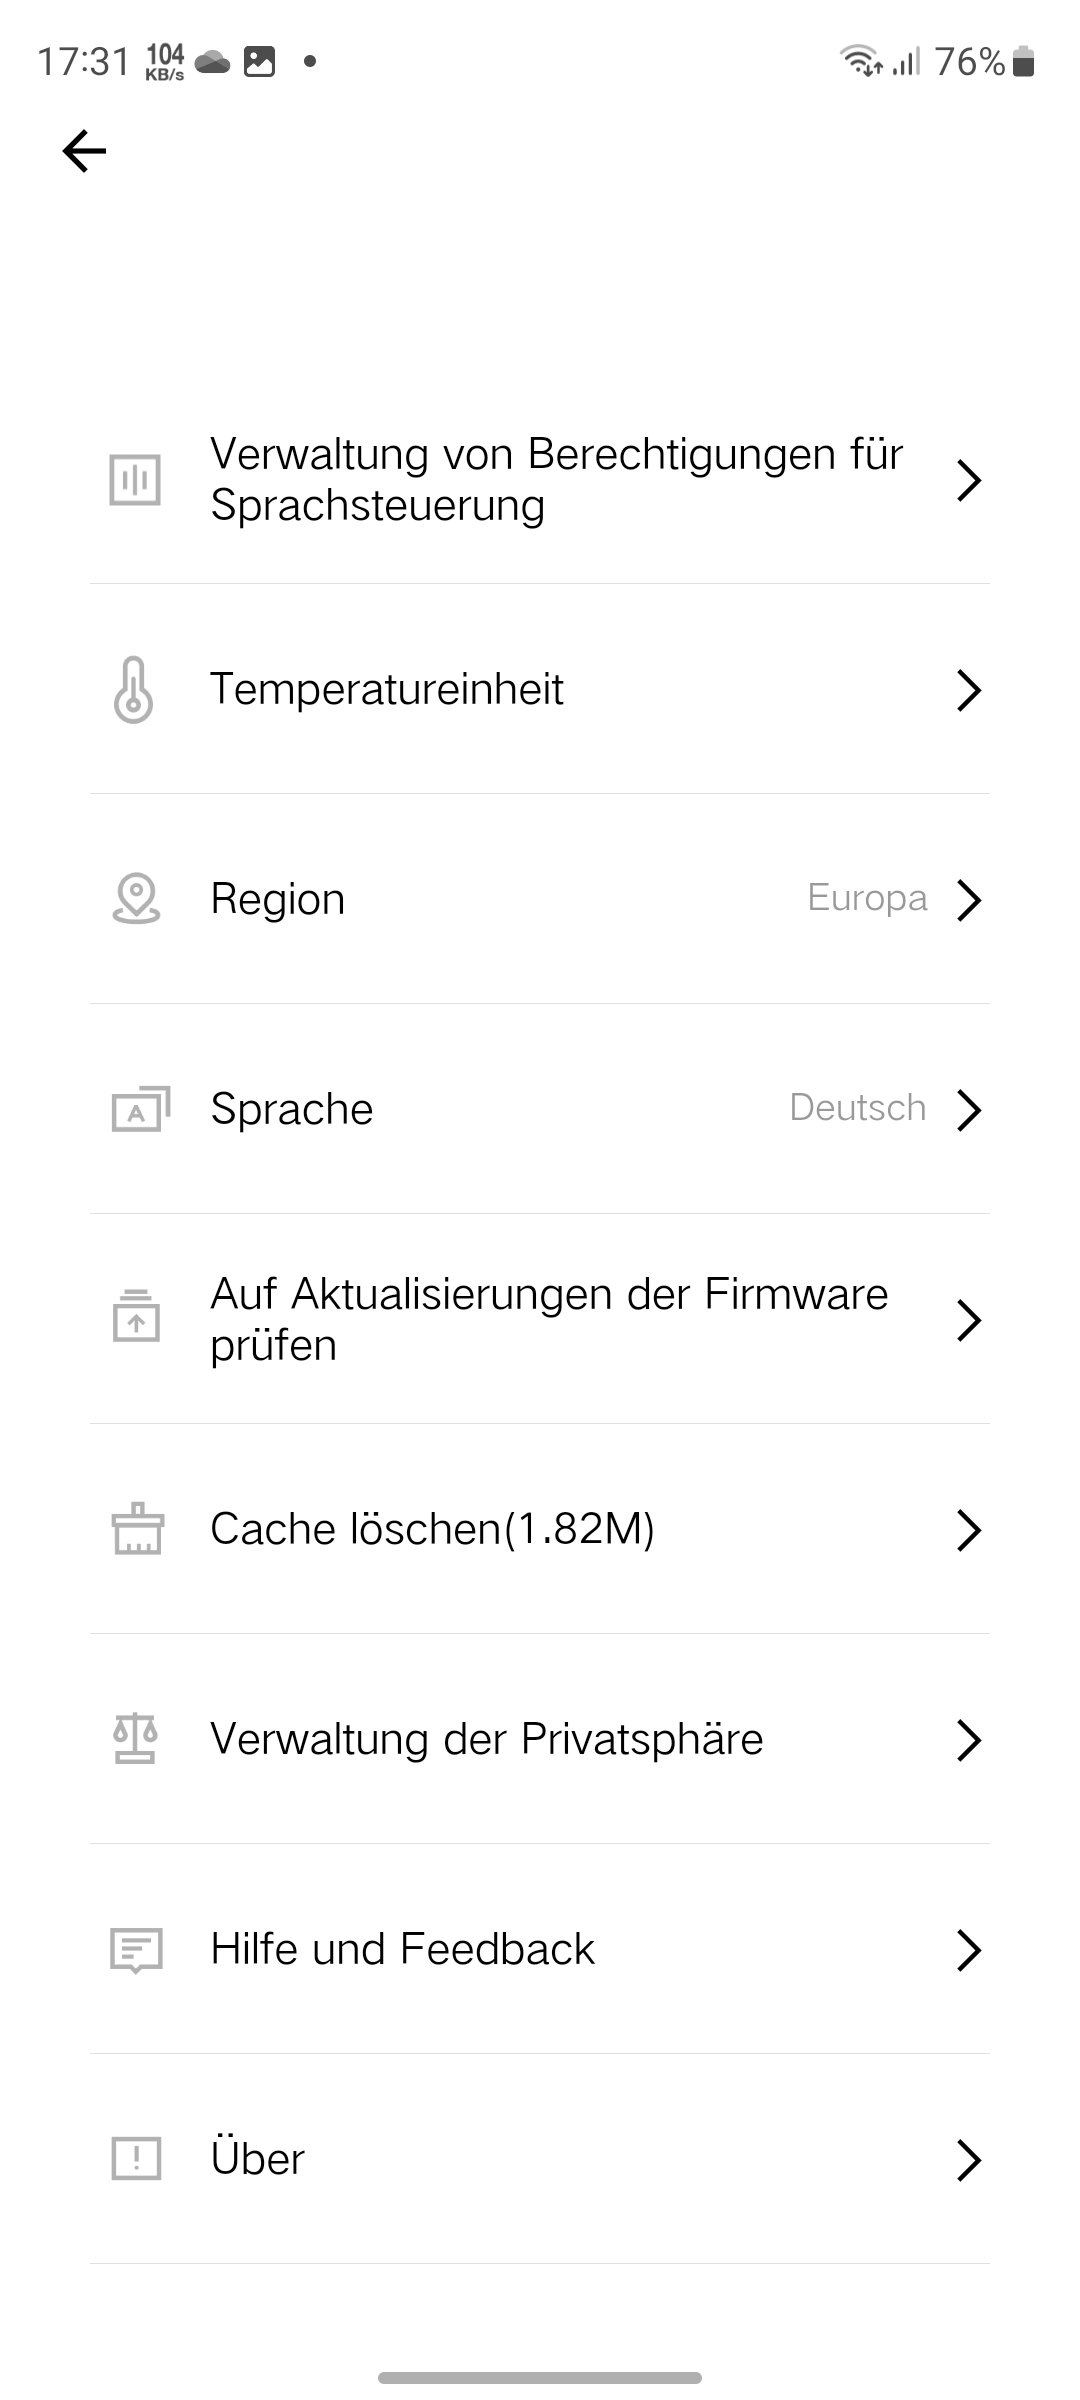Tap the back arrow at top
This screenshot has height=2400, width=1080.
(x=84, y=151)
